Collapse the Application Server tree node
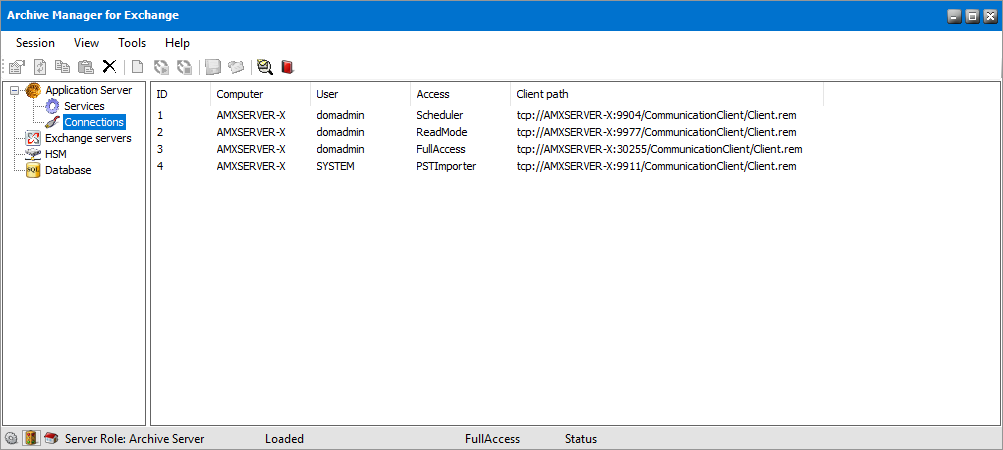 pyautogui.click(x=14, y=90)
